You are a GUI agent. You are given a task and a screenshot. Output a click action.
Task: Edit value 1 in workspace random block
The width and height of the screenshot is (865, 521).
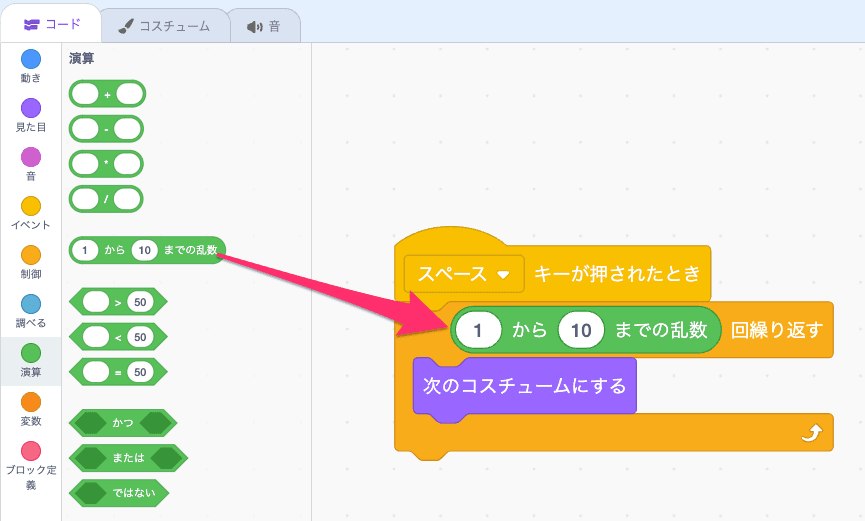(x=478, y=330)
